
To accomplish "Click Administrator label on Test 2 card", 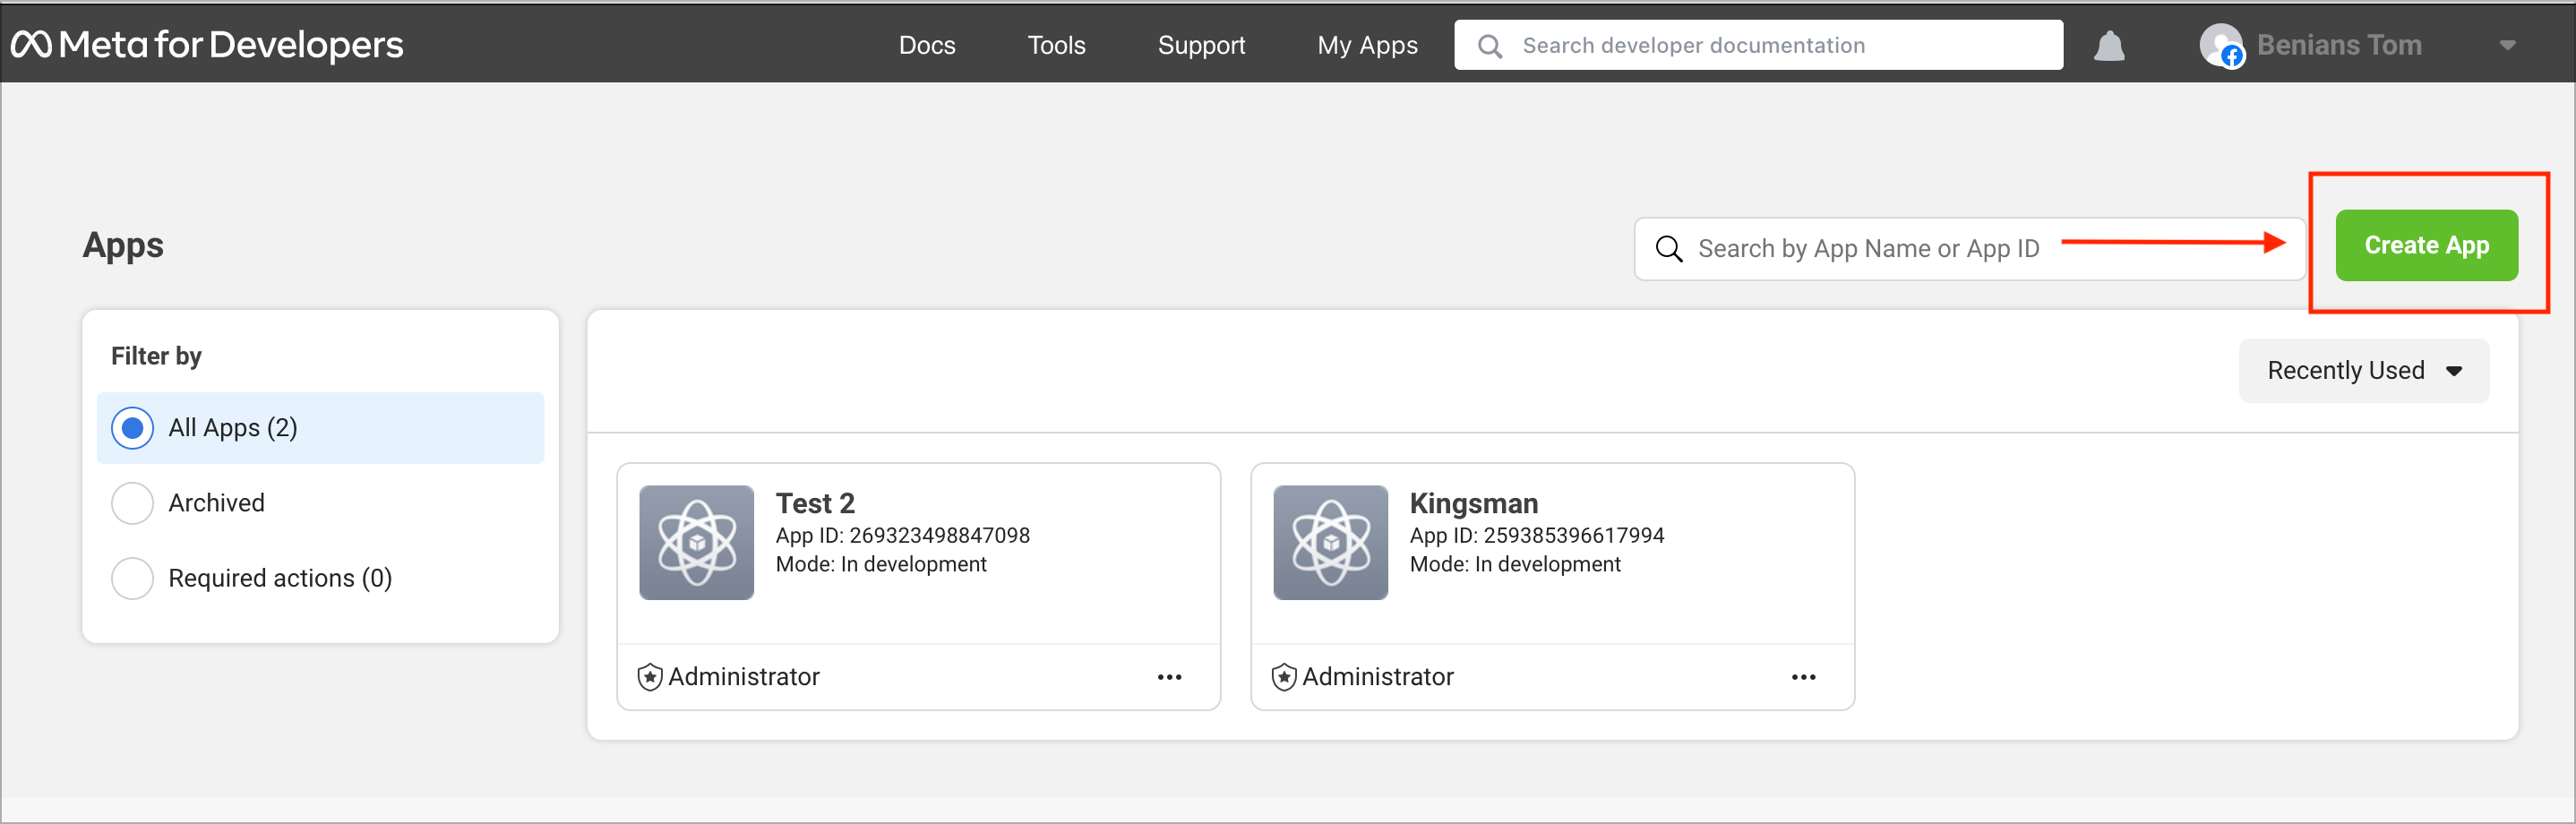I will (x=743, y=677).
